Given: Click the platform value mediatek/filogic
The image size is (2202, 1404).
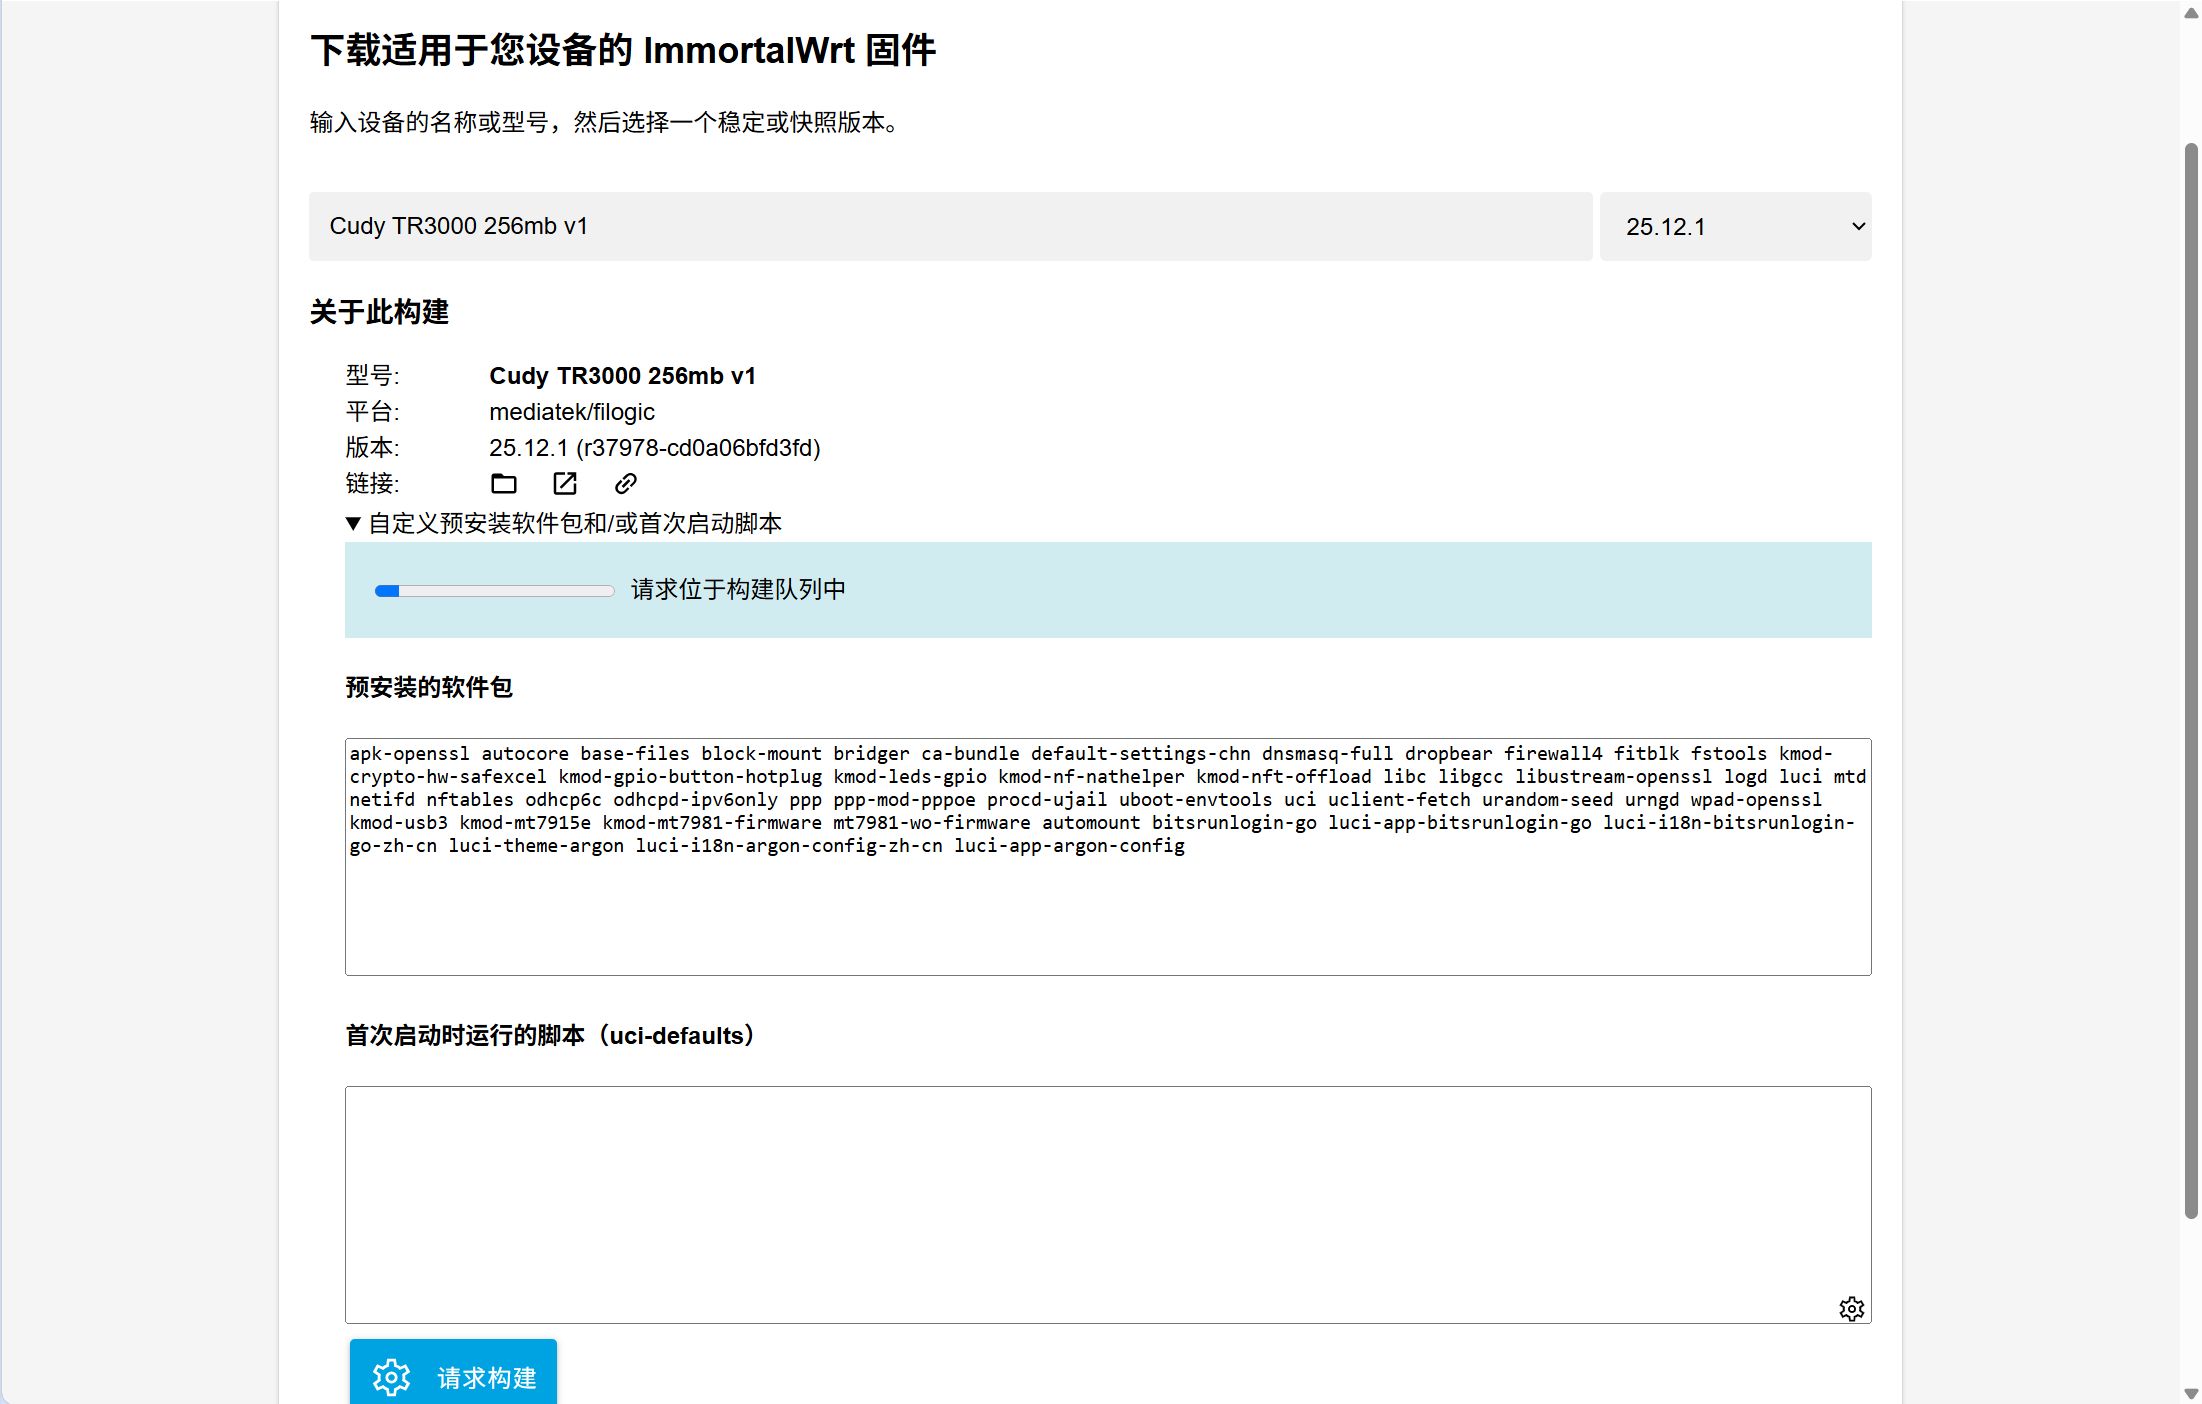Looking at the screenshot, I should pos(572,412).
